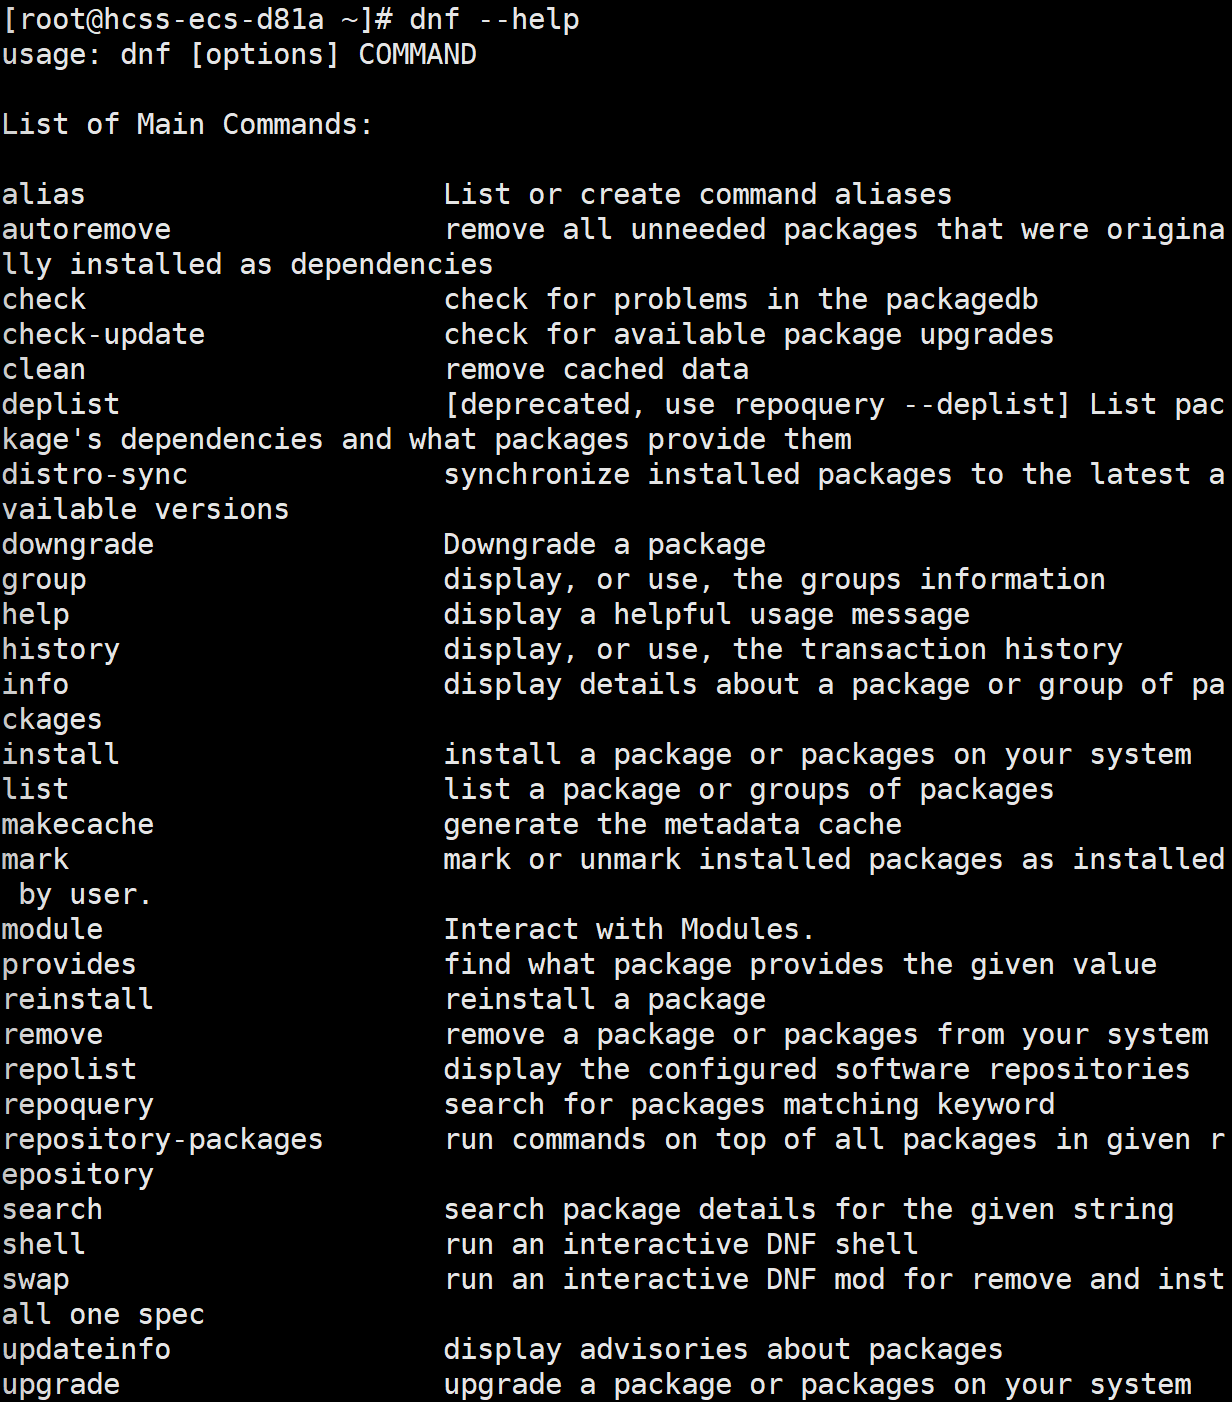This screenshot has height=1402, width=1232.
Task: Place cursor on the 'downgrade' command
Action: (78, 545)
